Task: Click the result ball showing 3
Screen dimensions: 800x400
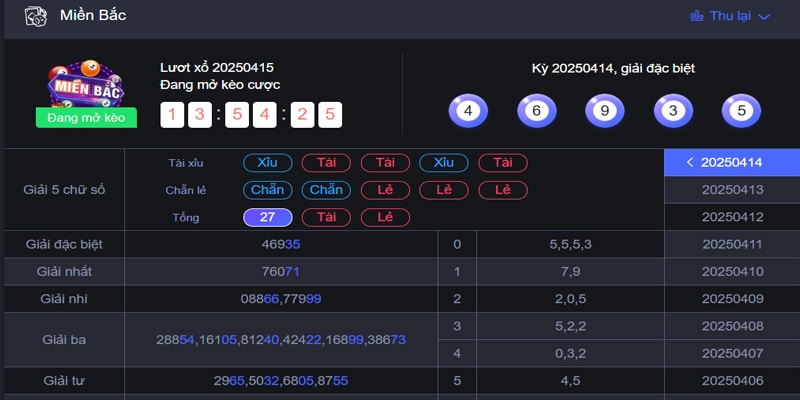Action: coord(673,111)
